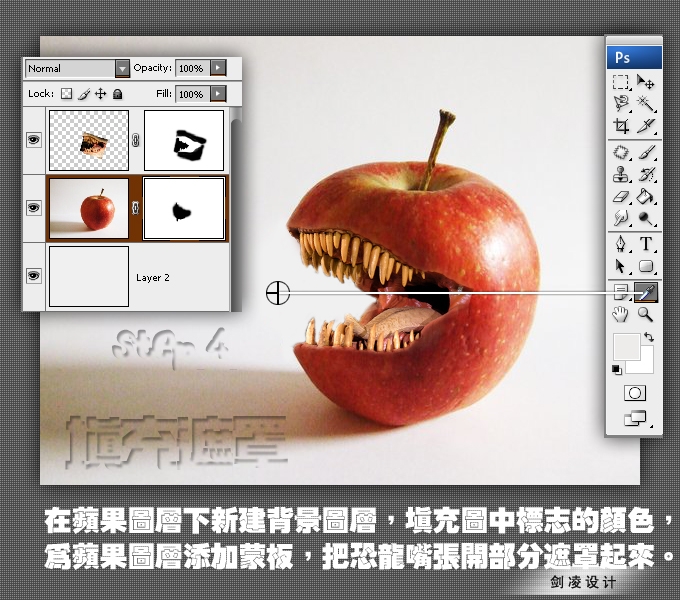Select the dinosaur mouth layer mask thumbnail

click(x=184, y=140)
